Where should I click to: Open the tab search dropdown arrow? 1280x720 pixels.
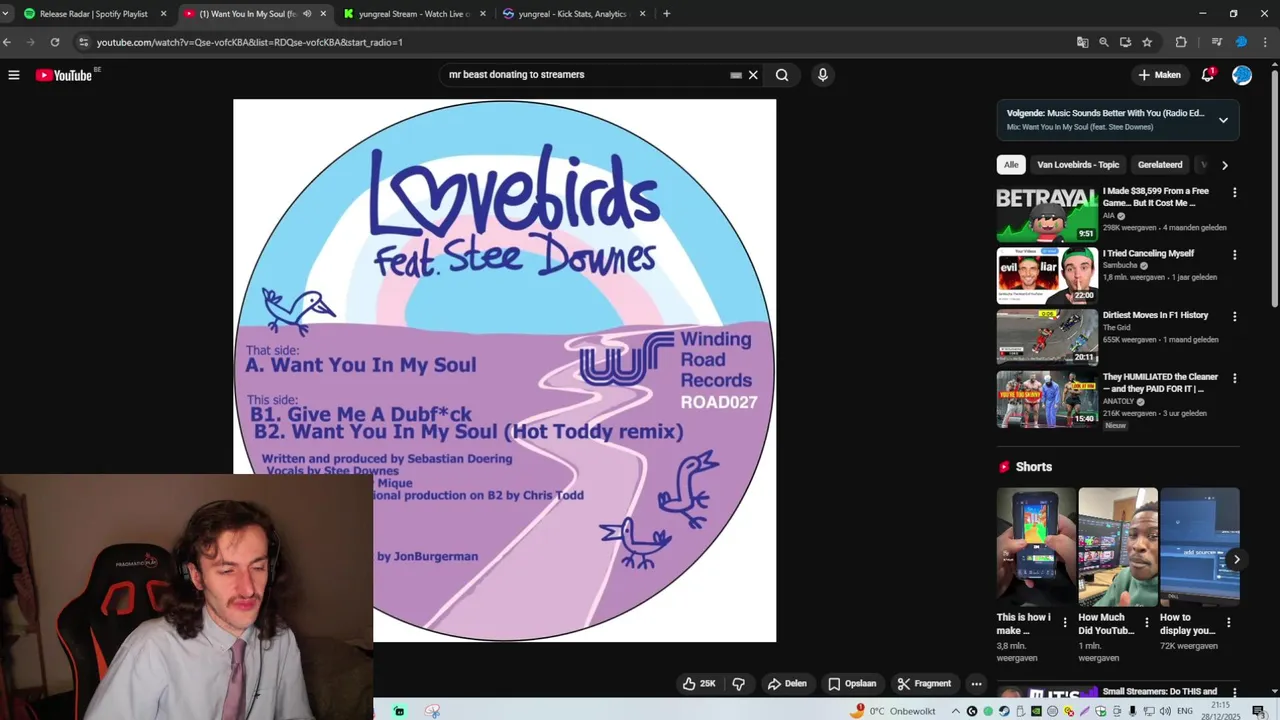point(7,14)
